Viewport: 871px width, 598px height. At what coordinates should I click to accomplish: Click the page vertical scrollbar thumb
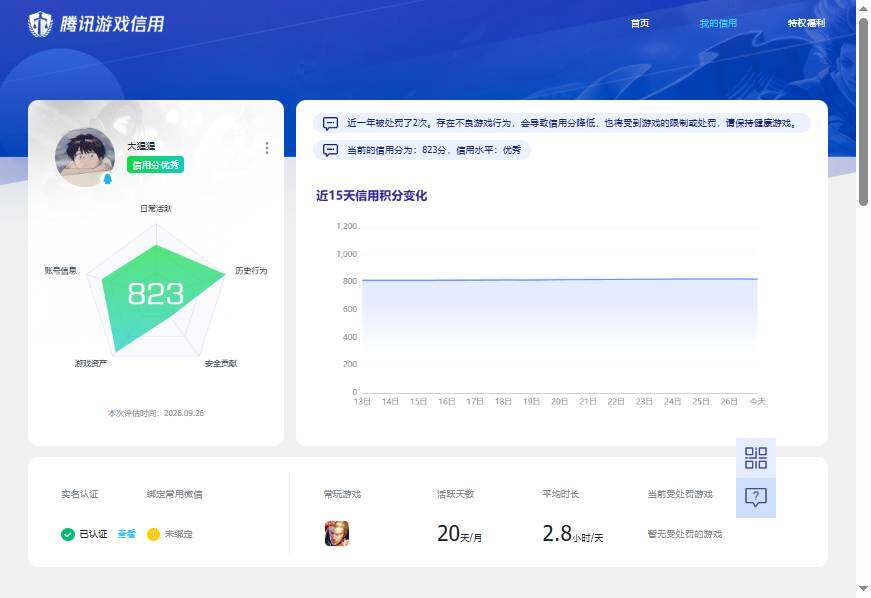click(863, 112)
